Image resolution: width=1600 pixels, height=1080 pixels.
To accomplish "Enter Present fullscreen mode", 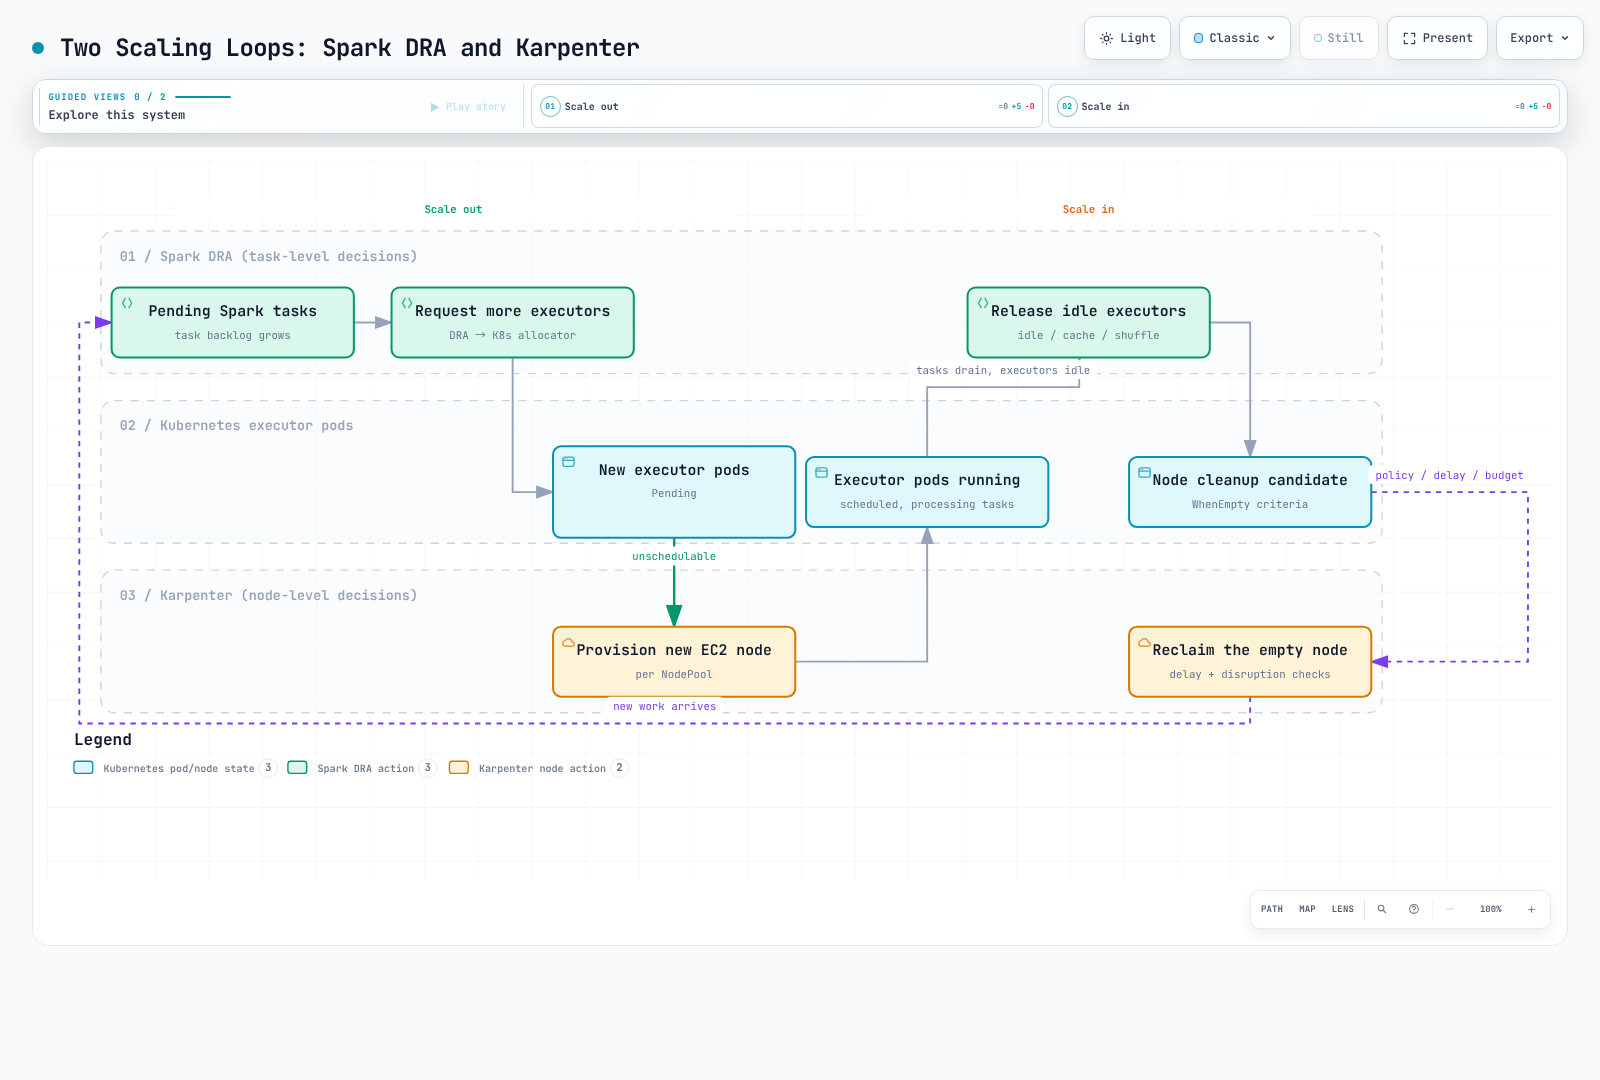I will coord(1437,38).
